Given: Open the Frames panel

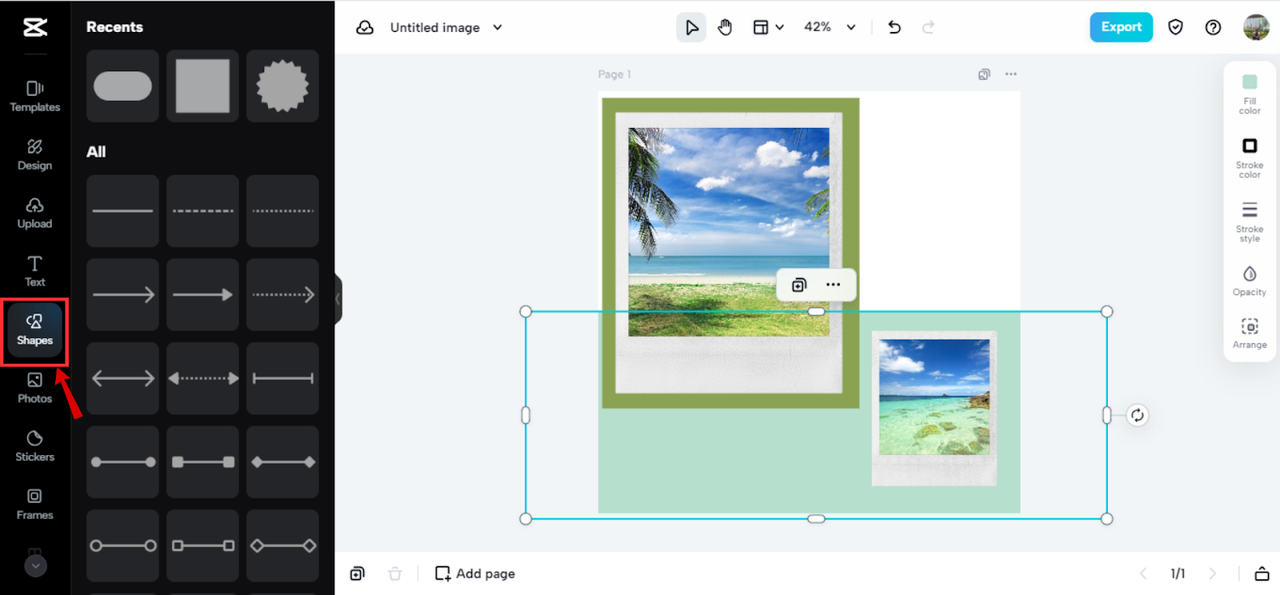Looking at the screenshot, I should [x=35, y=504].
